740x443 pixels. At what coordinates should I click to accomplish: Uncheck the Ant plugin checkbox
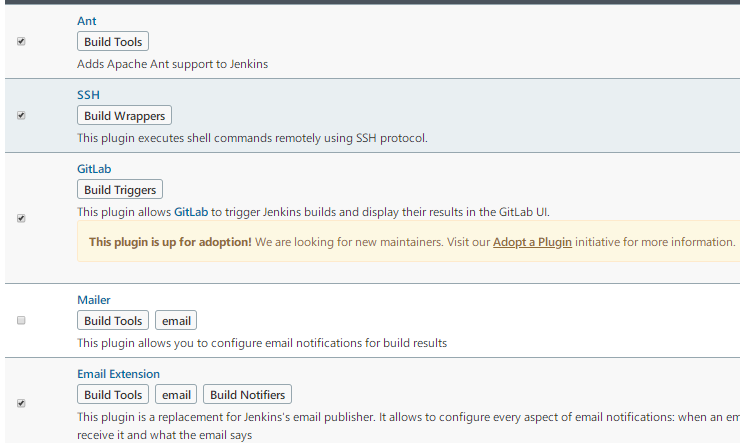(x=21, y=41)
